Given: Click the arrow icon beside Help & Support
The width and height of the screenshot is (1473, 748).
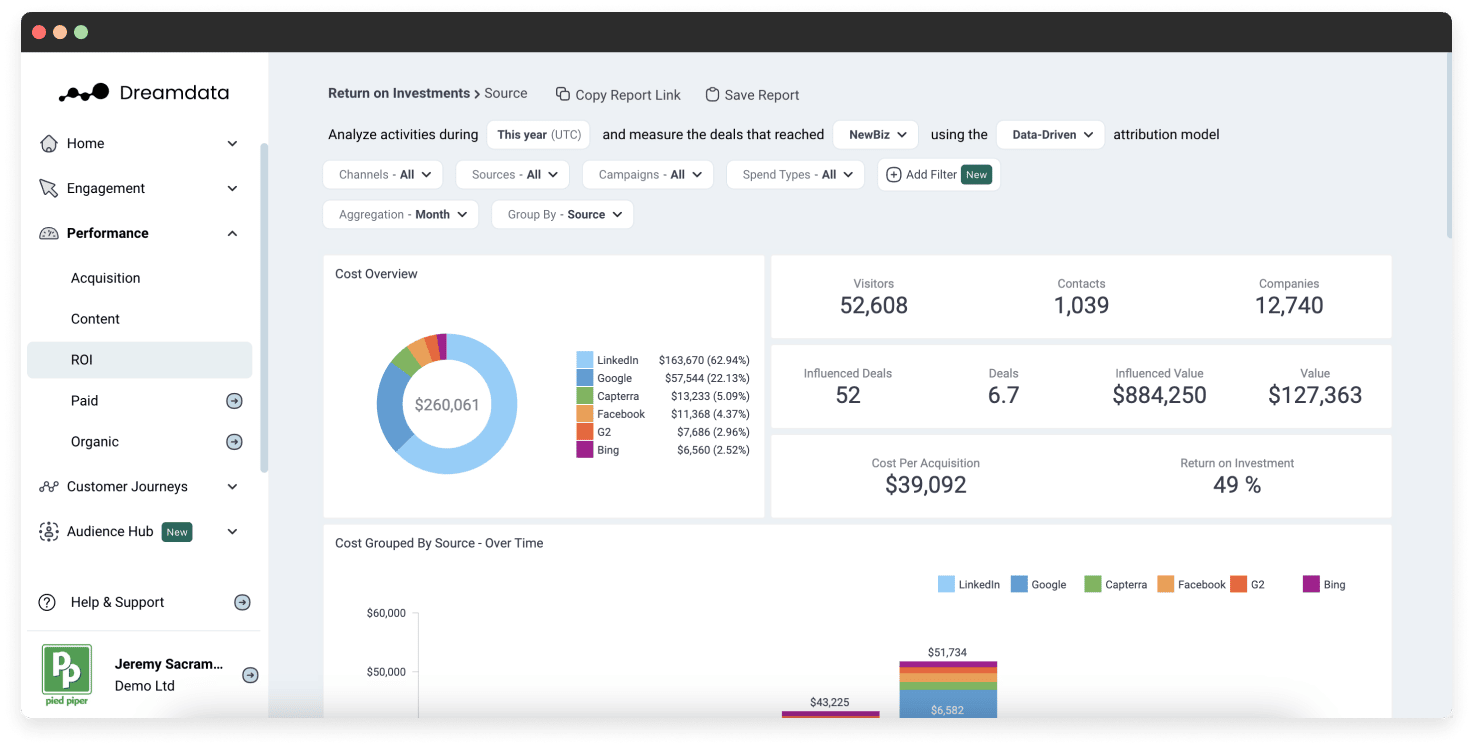Looking at the screenshot, I should point(242,602).
